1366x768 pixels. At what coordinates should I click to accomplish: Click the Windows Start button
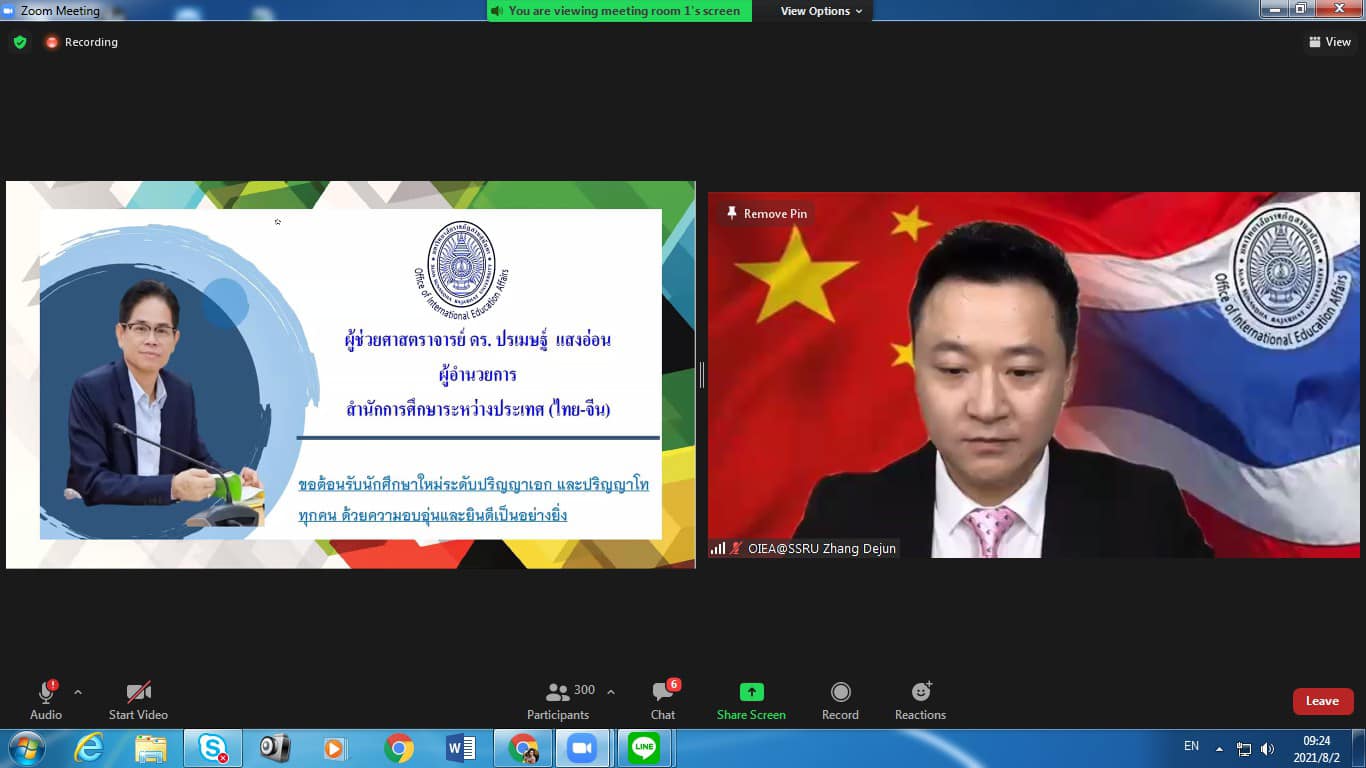coord(26,748)
